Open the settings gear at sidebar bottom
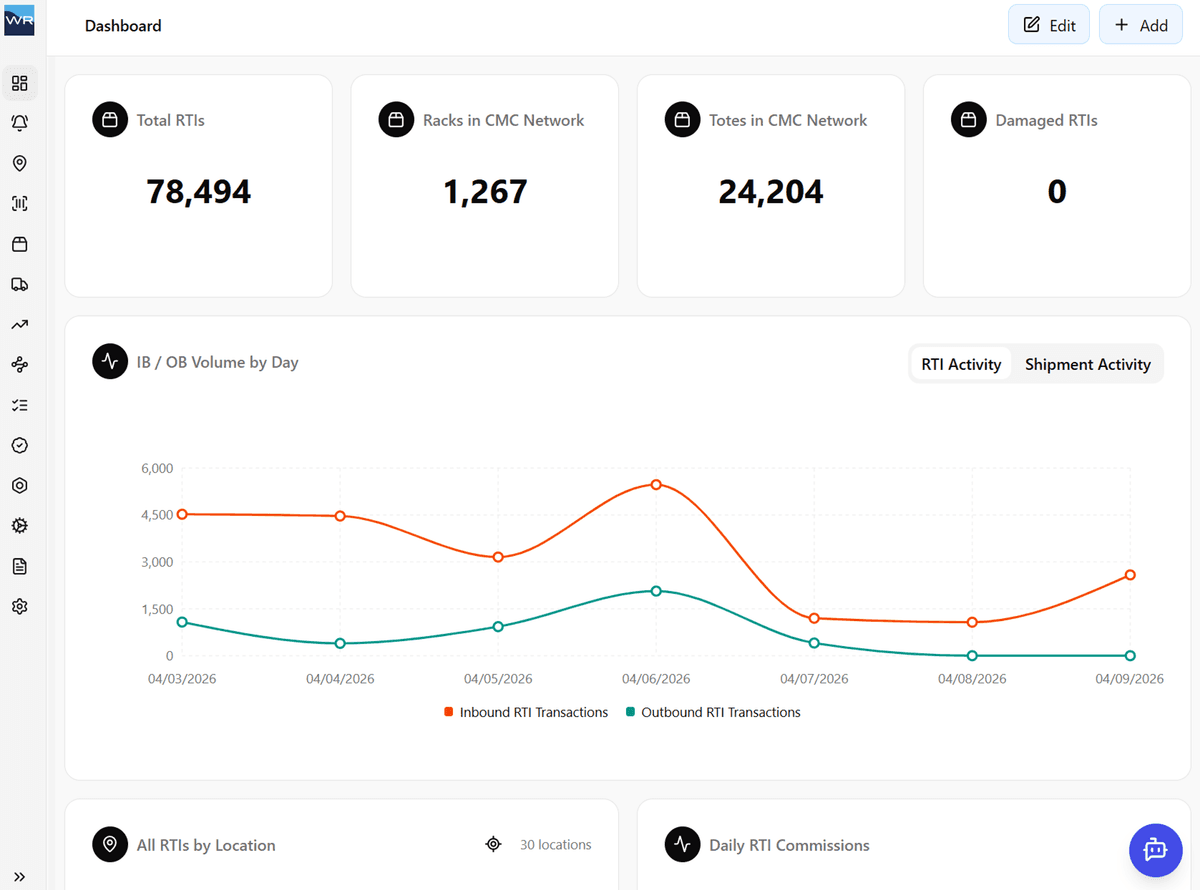This screenshot has width=1200, height=890. [x=20, y=605]
